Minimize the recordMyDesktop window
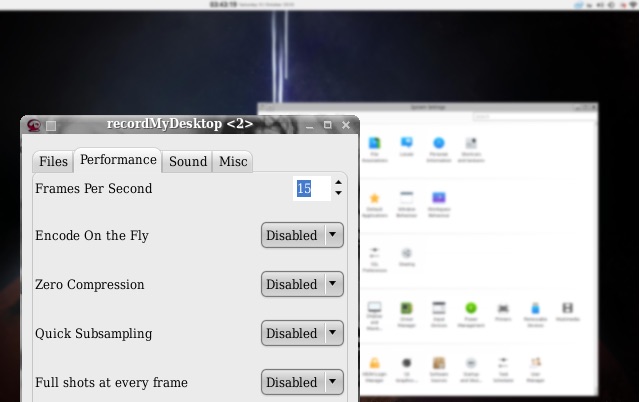This screenshot has height=402, width=640. click(x=310, y=125)
